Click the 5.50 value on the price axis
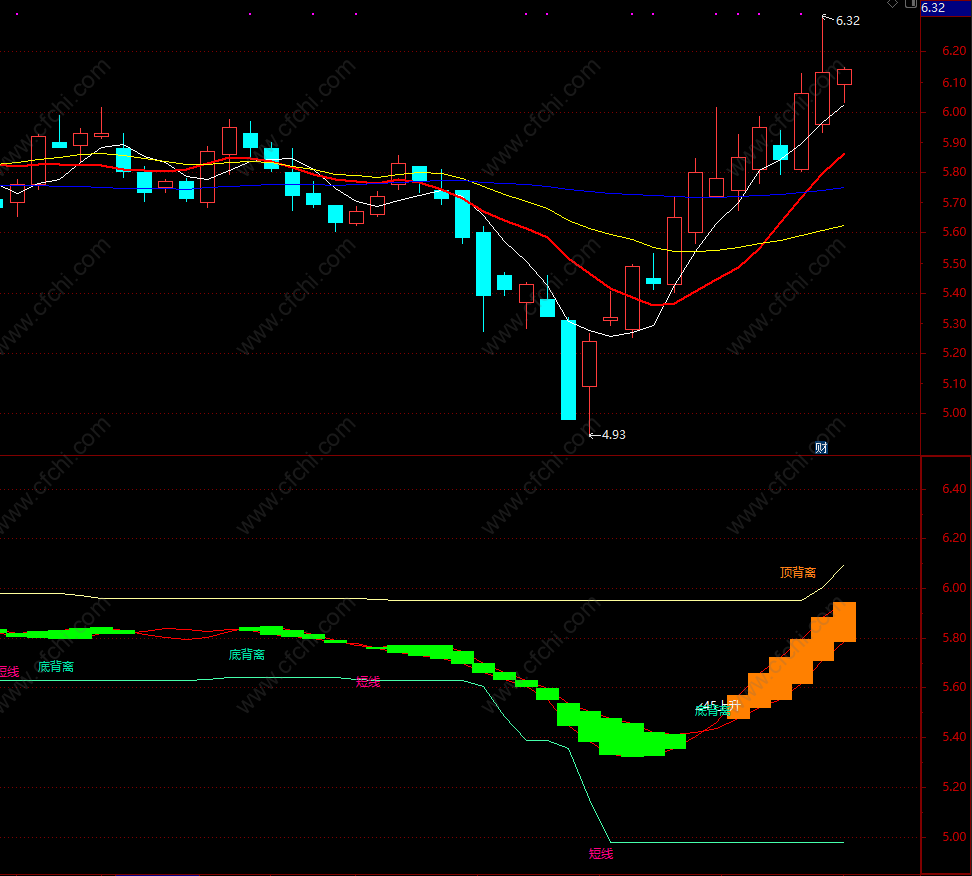Image resolution: width=972 pixels, height=876 pixels. [954, 263]
